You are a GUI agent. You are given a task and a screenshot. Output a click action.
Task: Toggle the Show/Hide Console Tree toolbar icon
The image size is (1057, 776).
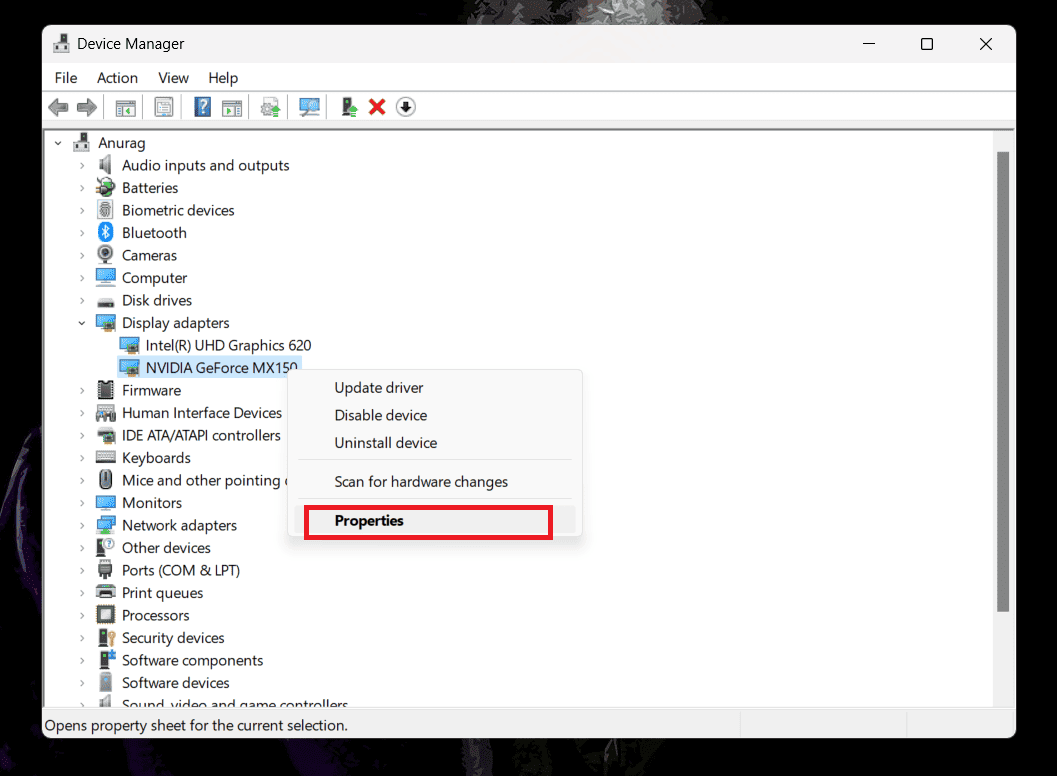pos(125,107)
